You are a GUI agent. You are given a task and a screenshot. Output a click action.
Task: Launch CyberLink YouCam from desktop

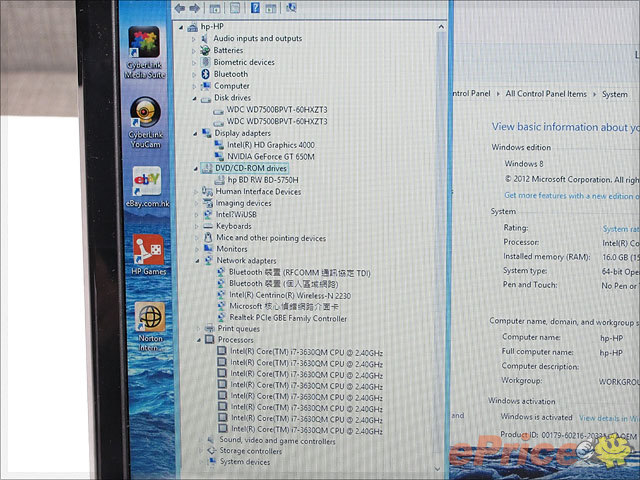tap(145, 116)
